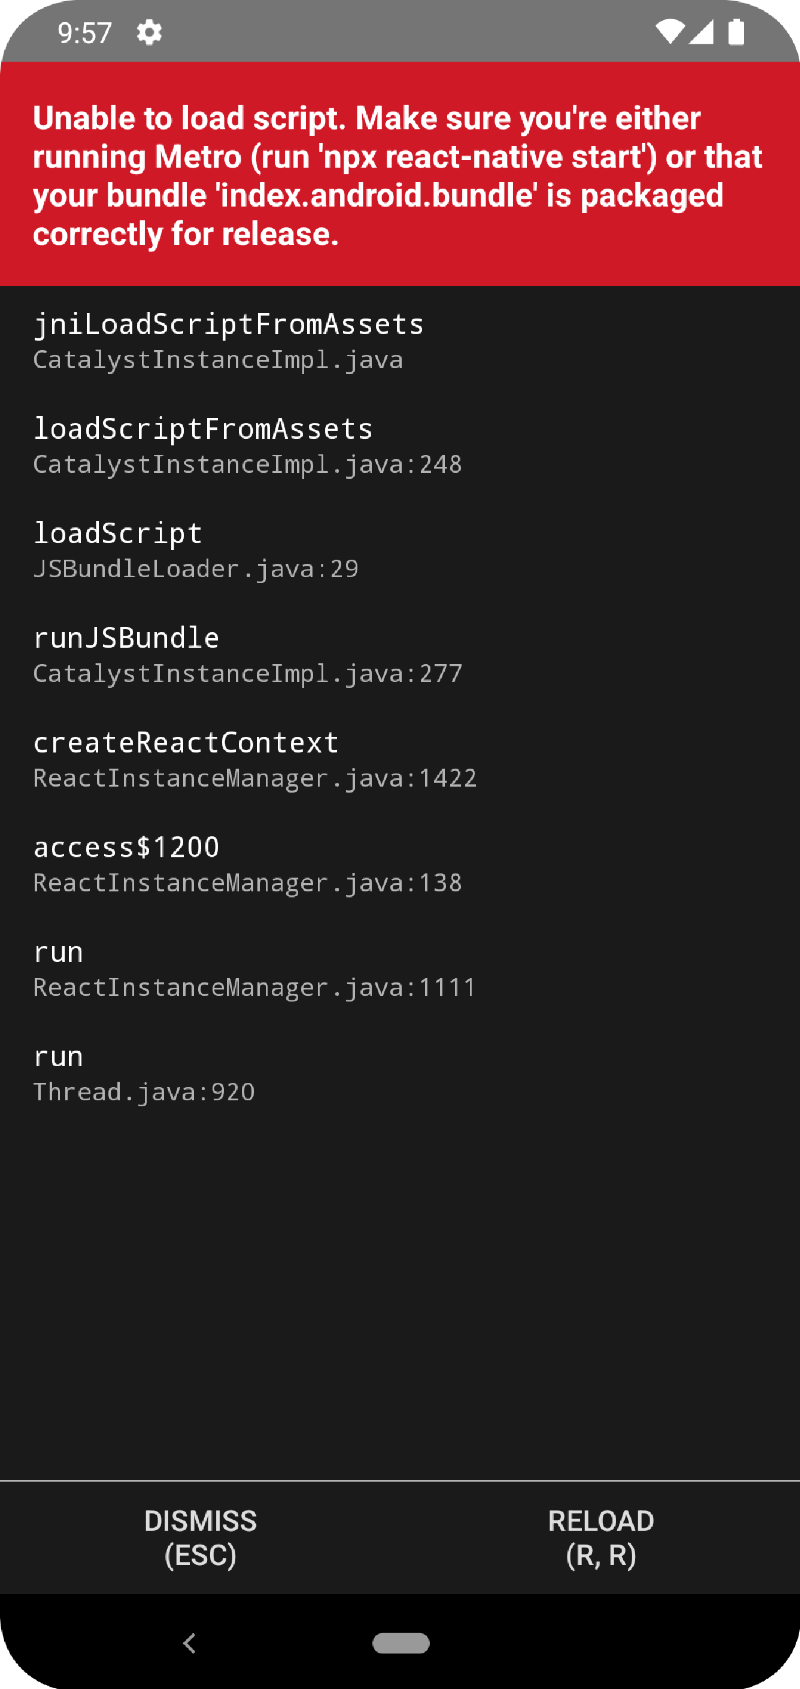Tap the battery status icon
This screenshot has height=1689, width=800.
tap(736, 33)
